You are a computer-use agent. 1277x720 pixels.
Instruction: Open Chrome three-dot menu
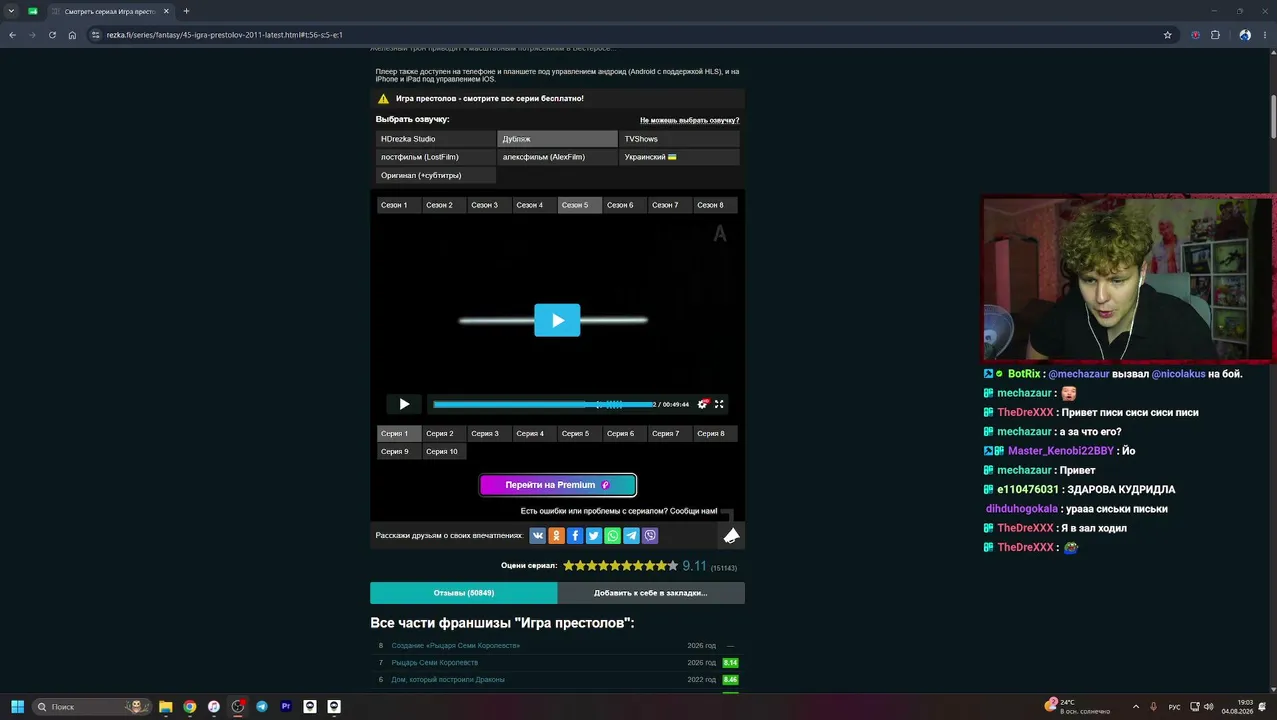[x=1266, y=35]
